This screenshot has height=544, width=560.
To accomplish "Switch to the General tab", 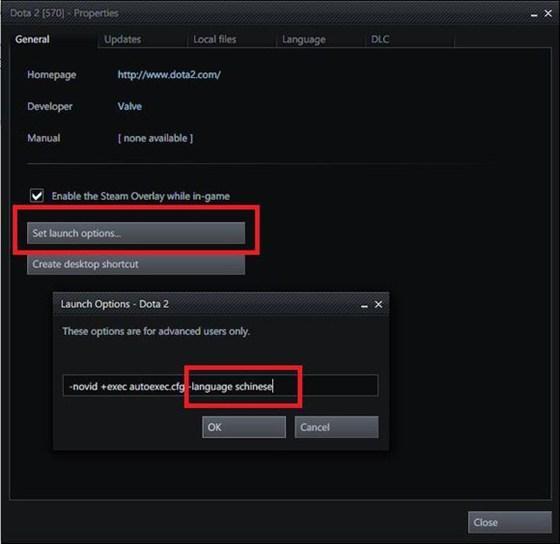I will [32, 39].
